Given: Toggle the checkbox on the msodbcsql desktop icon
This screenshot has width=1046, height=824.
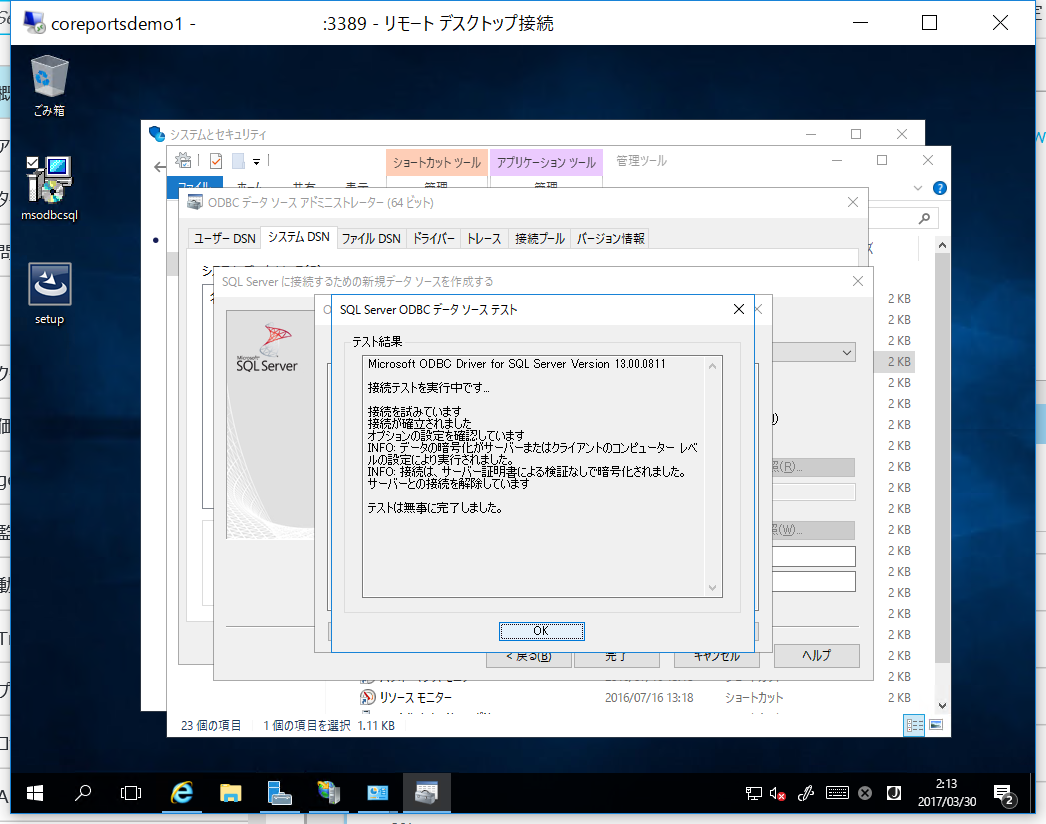Looking at the screenshot, I should coord(32,162).
